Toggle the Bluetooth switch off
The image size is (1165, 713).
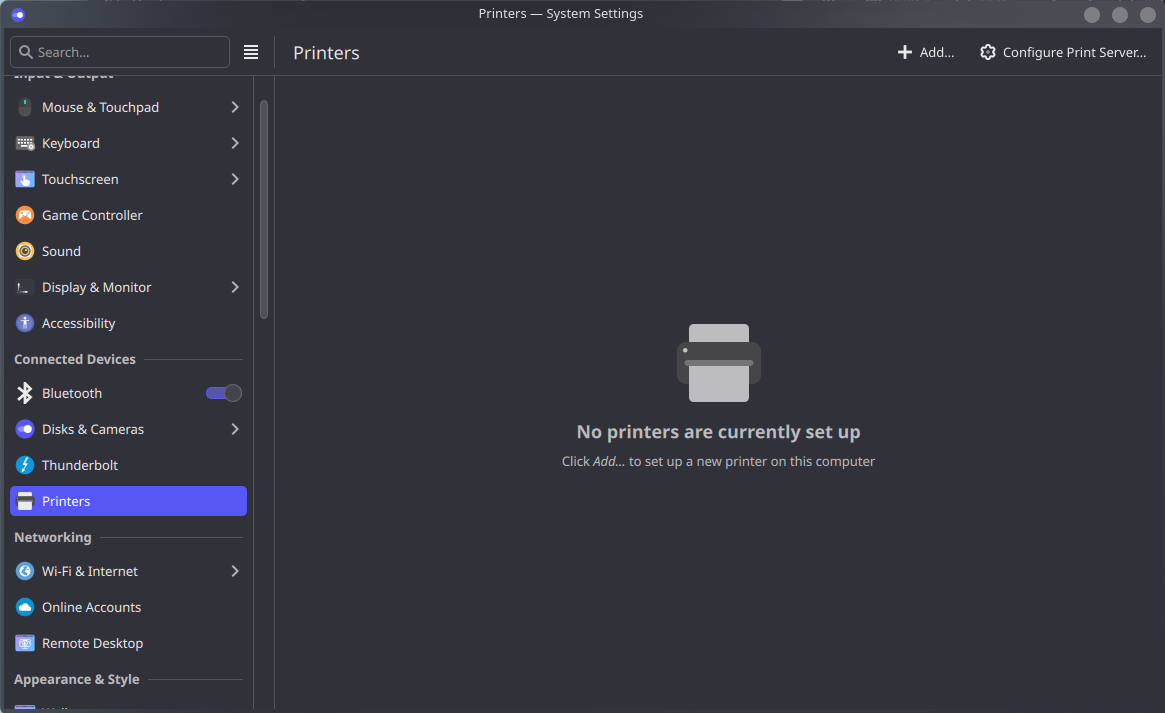tap(224, 393)
